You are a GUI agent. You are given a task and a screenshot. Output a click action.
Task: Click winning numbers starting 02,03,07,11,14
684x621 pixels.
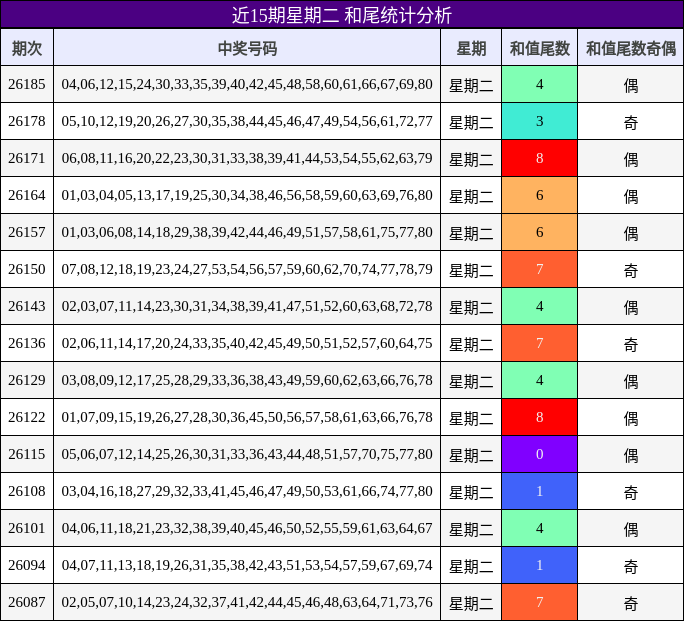[x=247, y=306]
